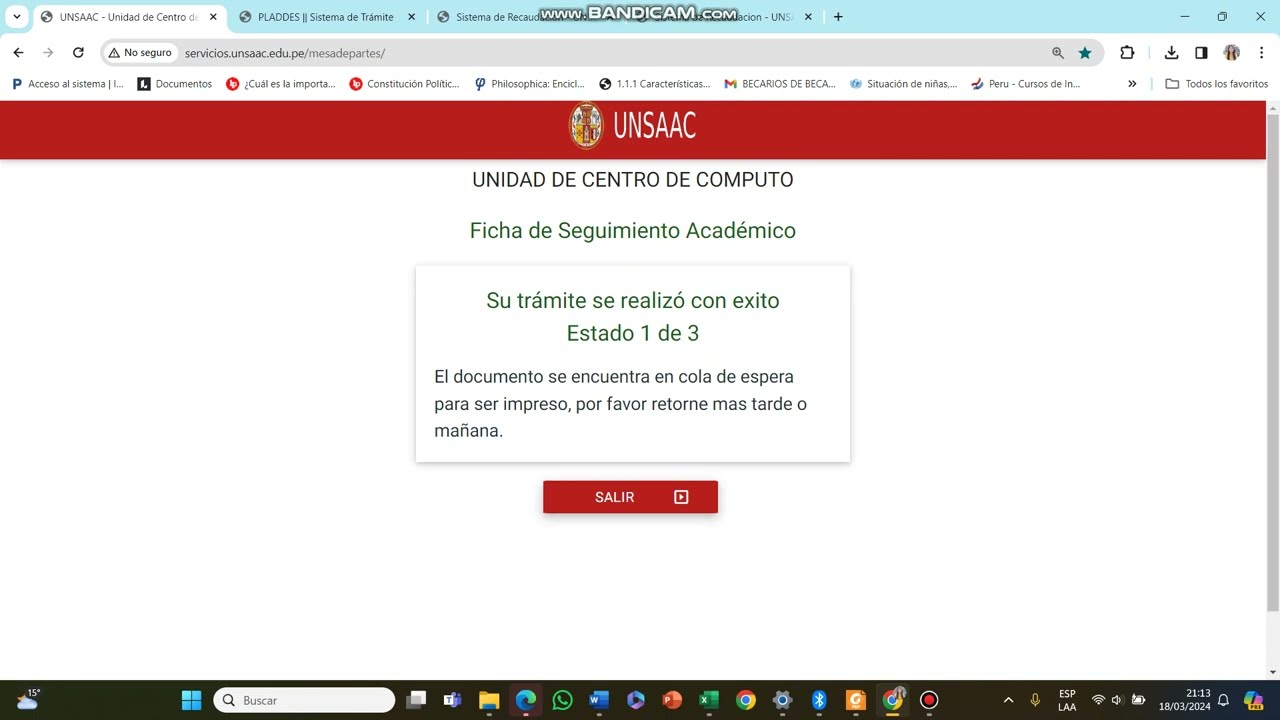
Task: Open the Wi-Fi network tray icon
Action: pyautogui.click(x=1098, y=700)
